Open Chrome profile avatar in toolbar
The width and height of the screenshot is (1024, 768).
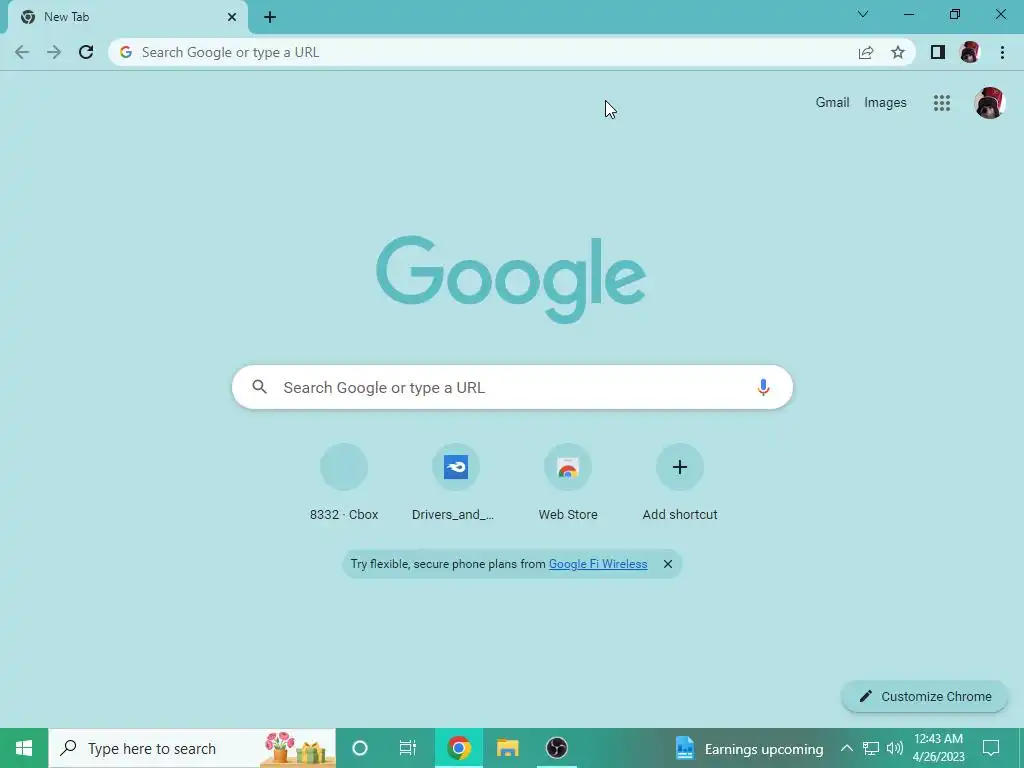pos(970,52)
